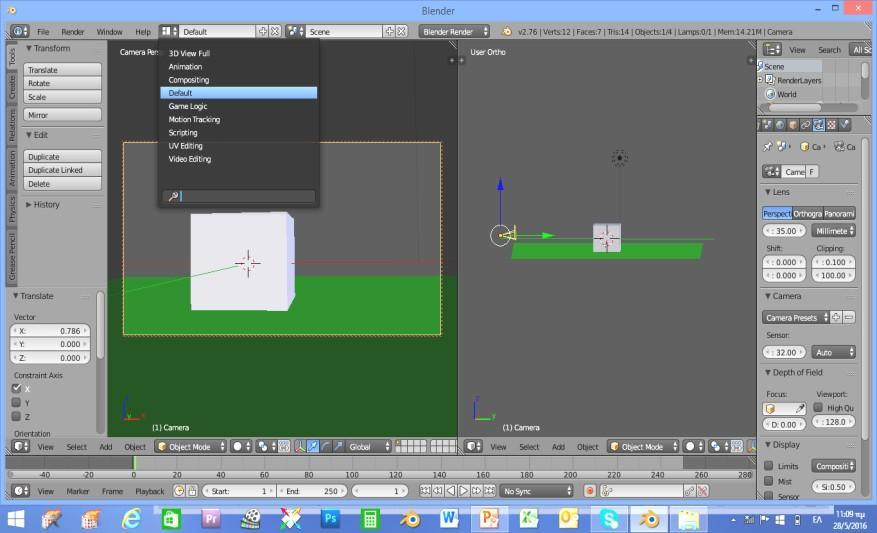This screenshot has width=877, height=533.
Task: Click the translate manipulator arrow icon
Action: [x=313, y=447]
